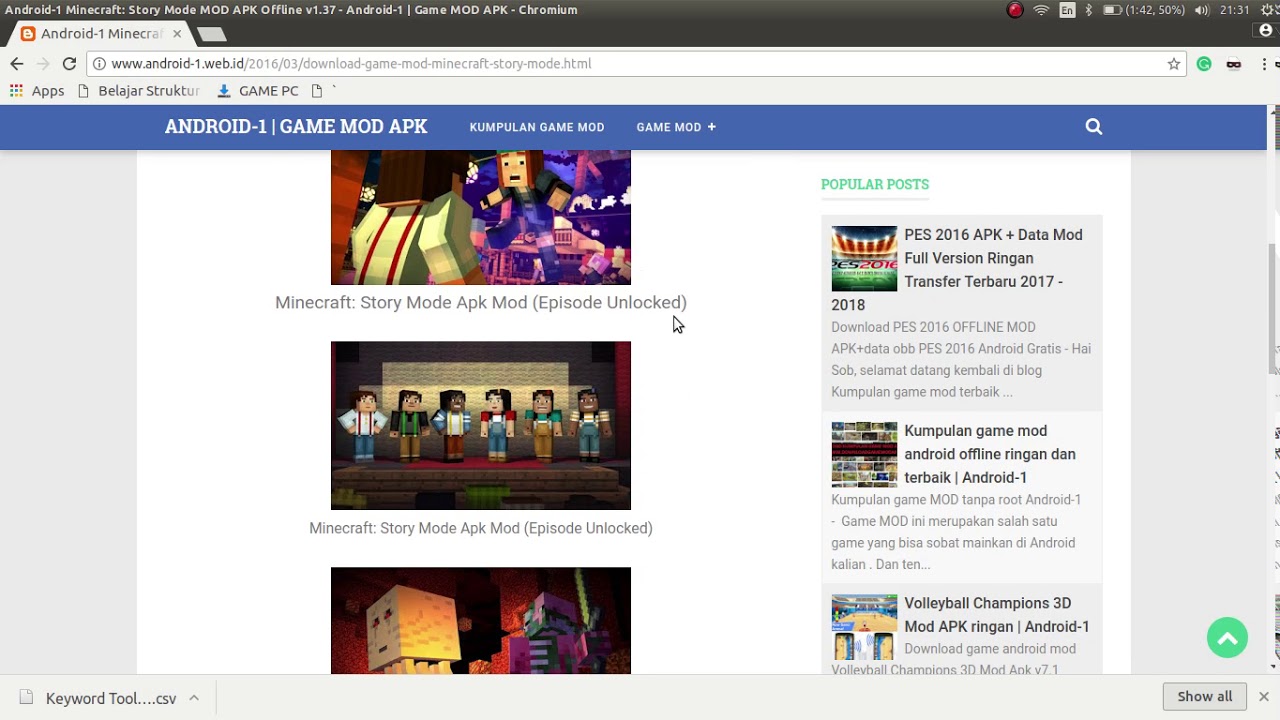The image size is (1280, 720).
Task: Open the battery status indicator
Action: tap(1144, 10)
